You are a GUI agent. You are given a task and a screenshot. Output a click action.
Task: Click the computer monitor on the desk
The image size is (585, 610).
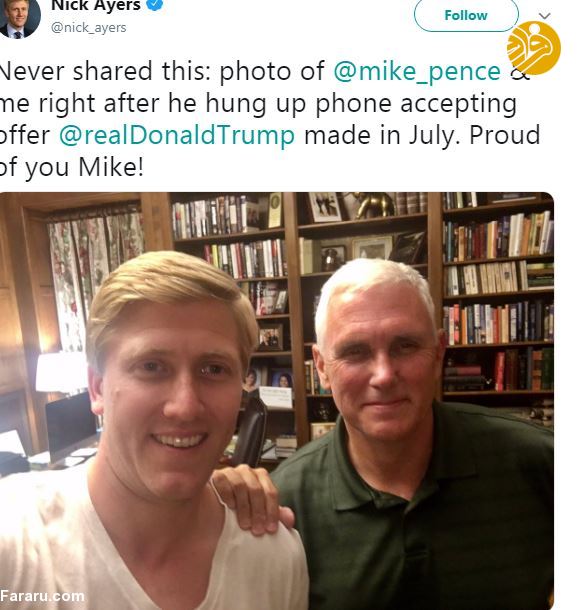tap(71, 422)
